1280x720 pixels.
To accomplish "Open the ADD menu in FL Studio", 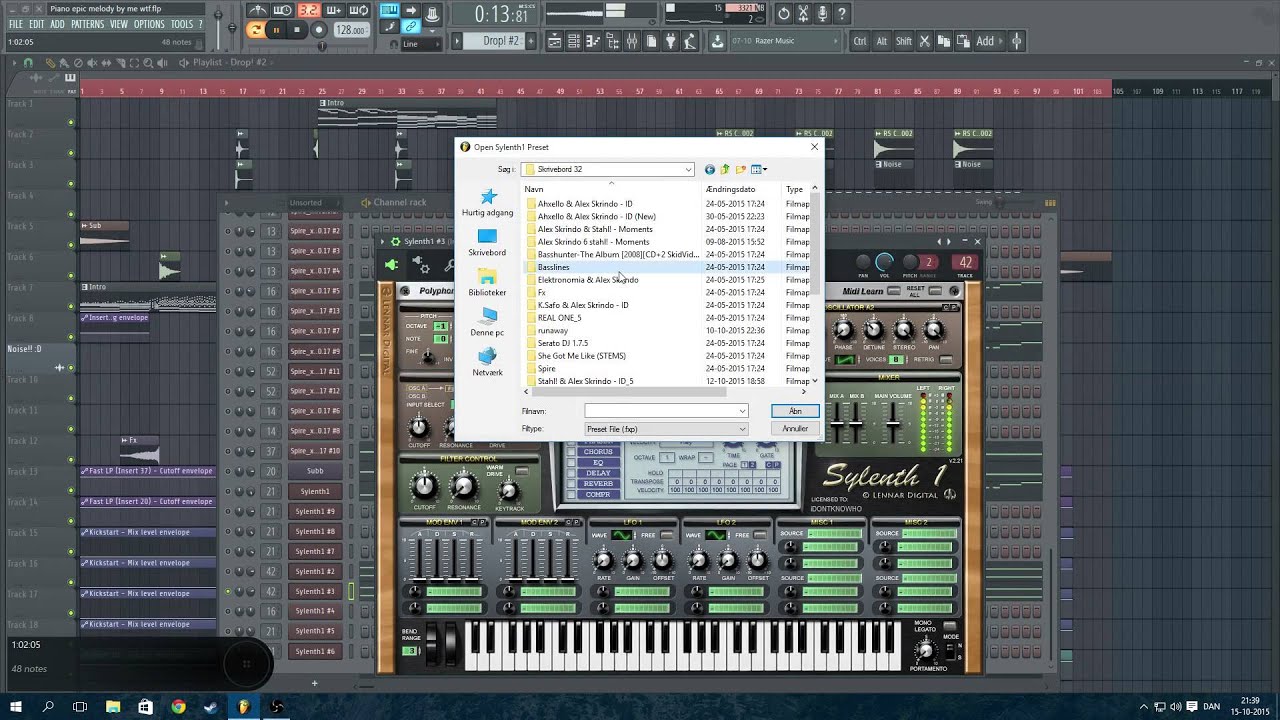I will [57, 24].
